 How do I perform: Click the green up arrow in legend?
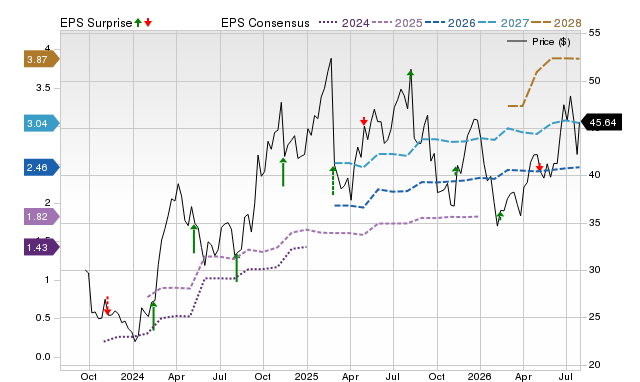[x=138, y=22]
